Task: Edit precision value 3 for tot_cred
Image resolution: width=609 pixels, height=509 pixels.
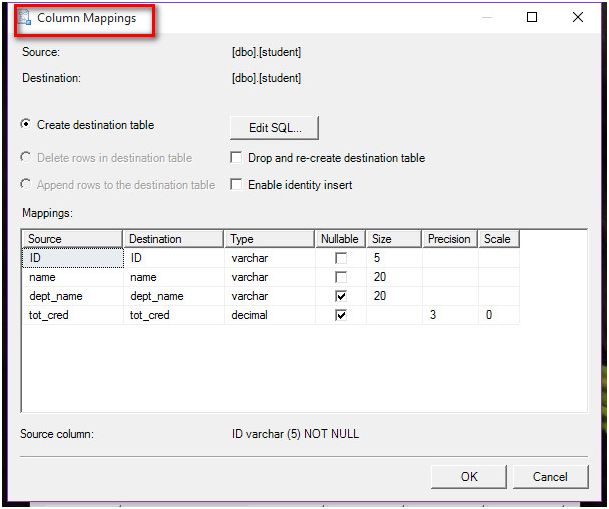Action: point(450,315)
